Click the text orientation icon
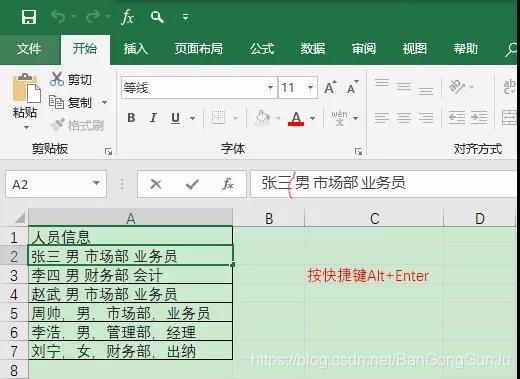520x379 pixels. pyautogui.click(x=457, y=87)
